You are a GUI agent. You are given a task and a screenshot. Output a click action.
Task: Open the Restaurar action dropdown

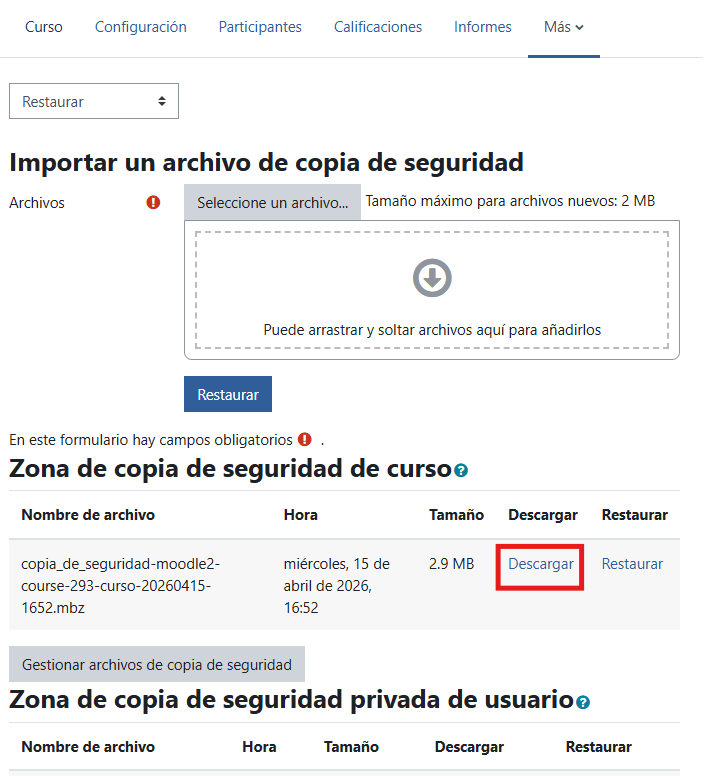point(94,101)
